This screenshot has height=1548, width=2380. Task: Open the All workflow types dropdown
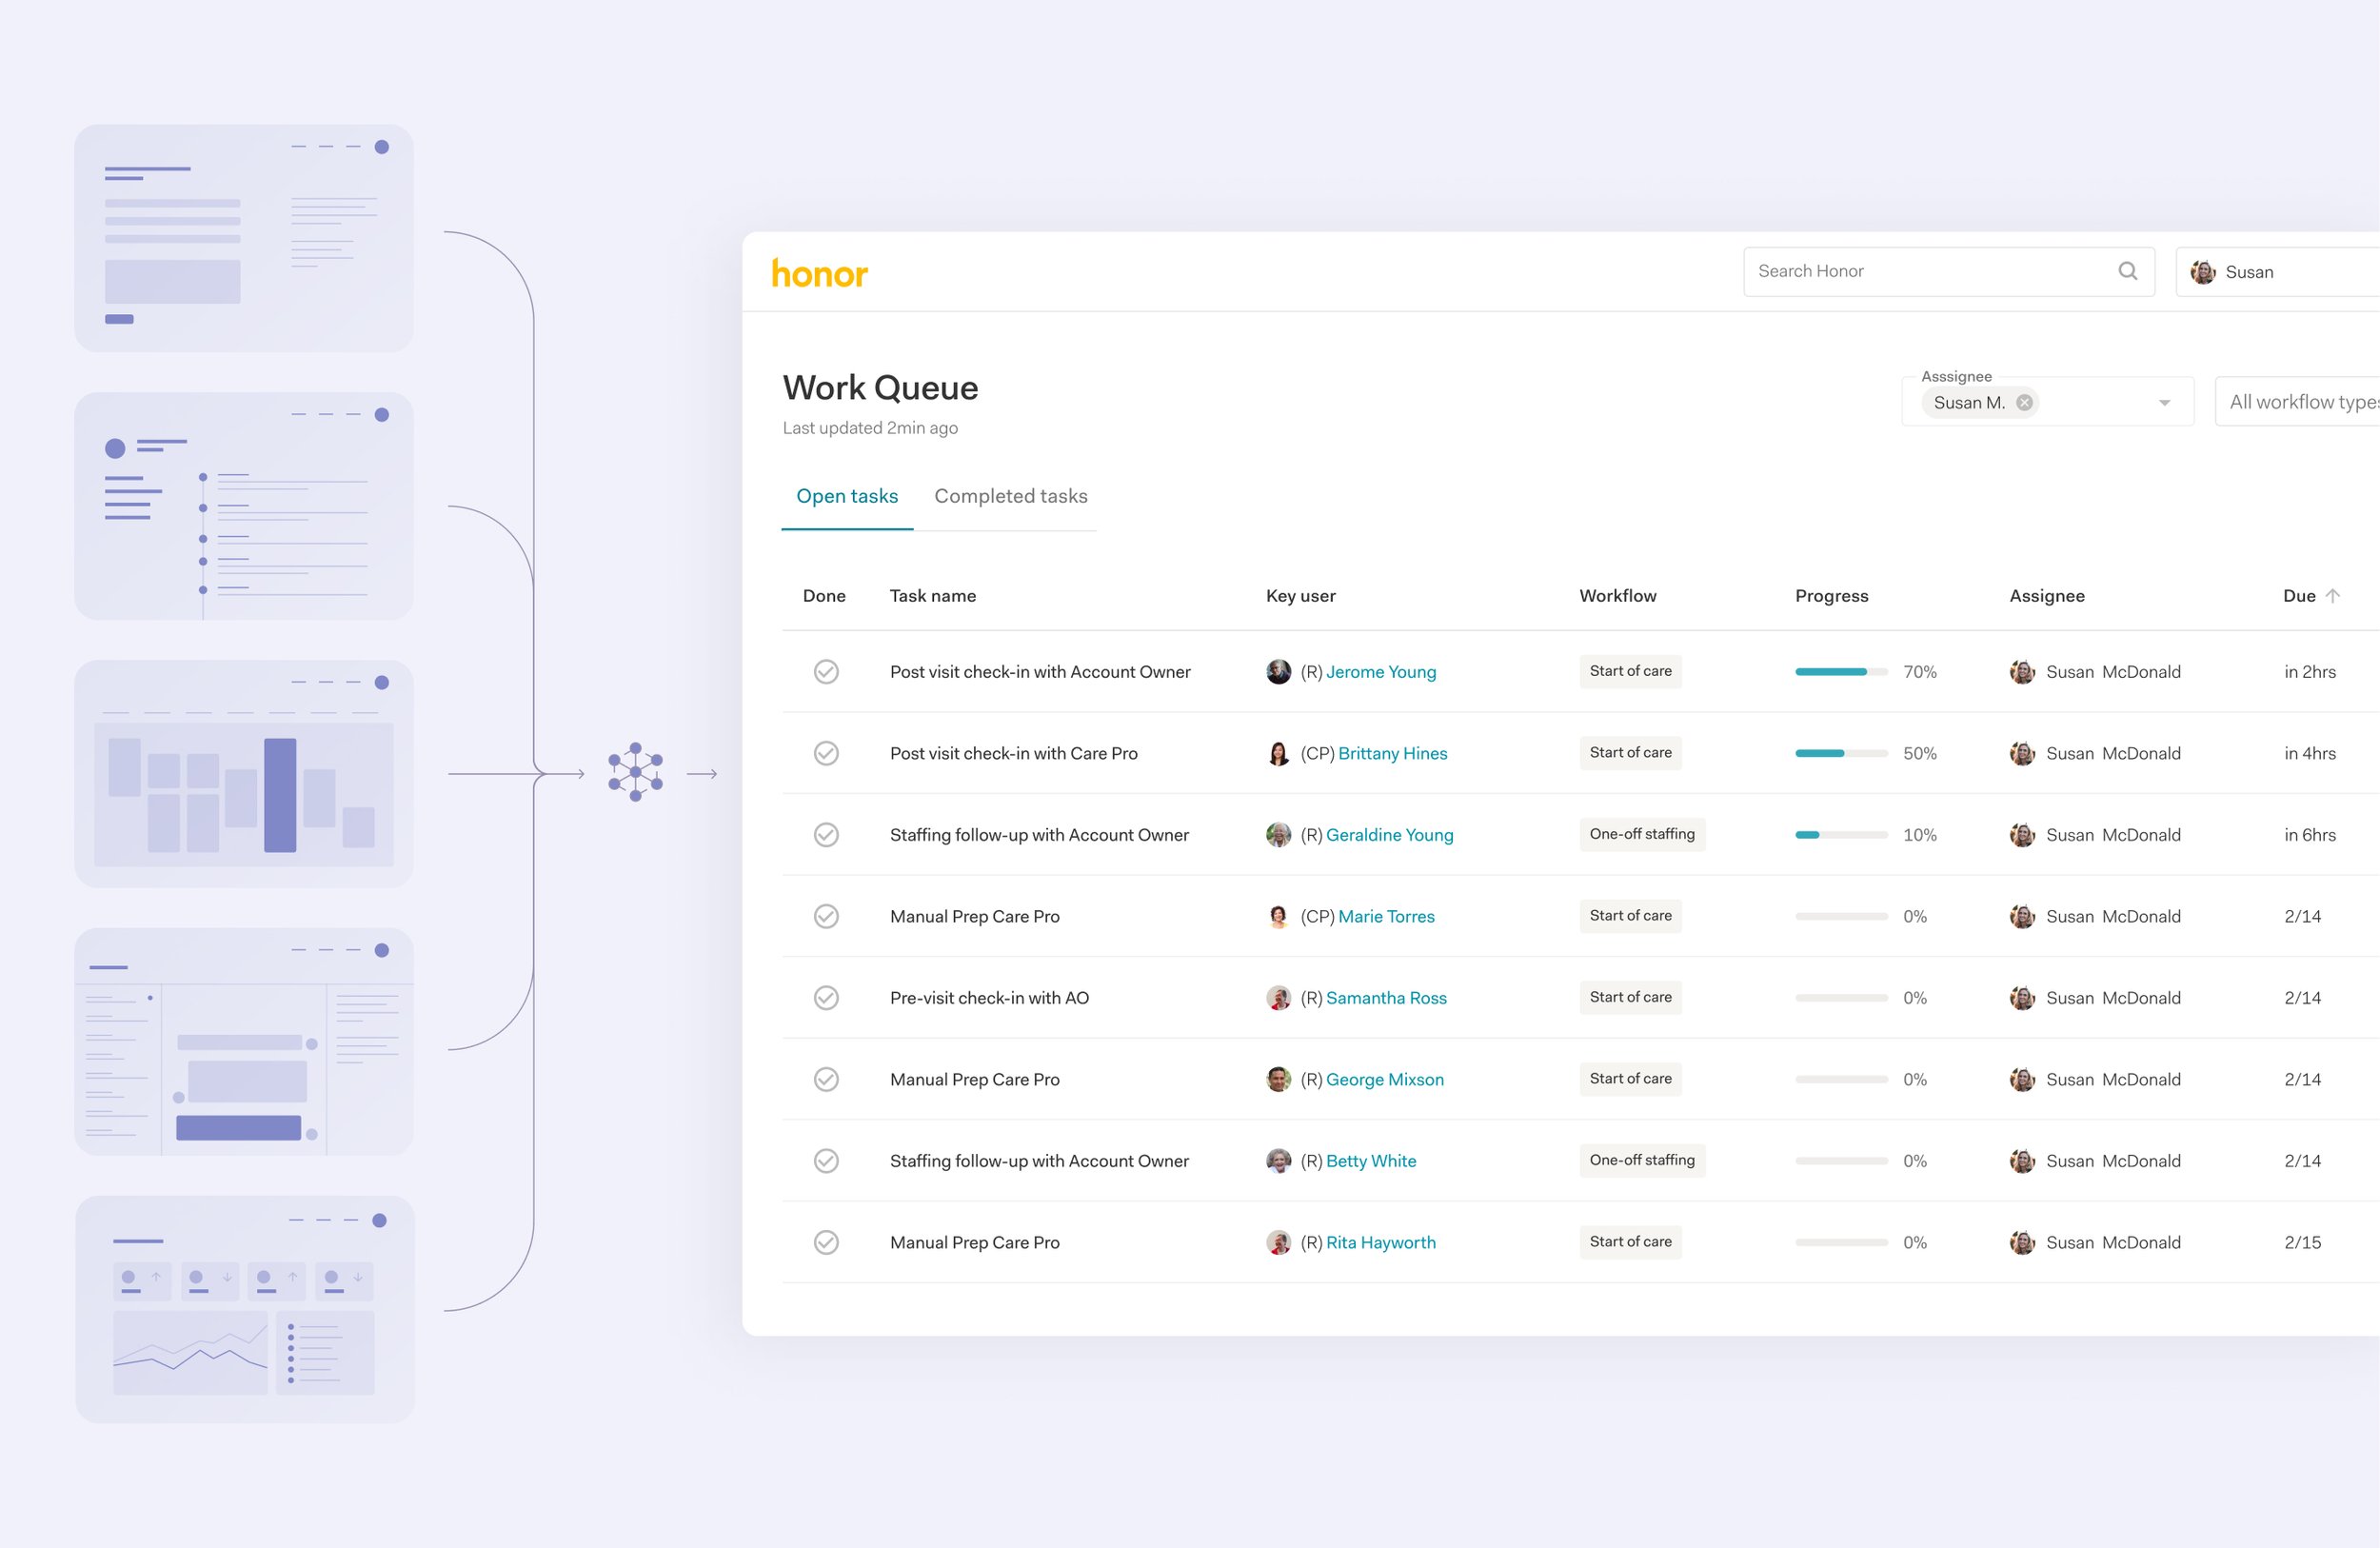coord(2300,402)
